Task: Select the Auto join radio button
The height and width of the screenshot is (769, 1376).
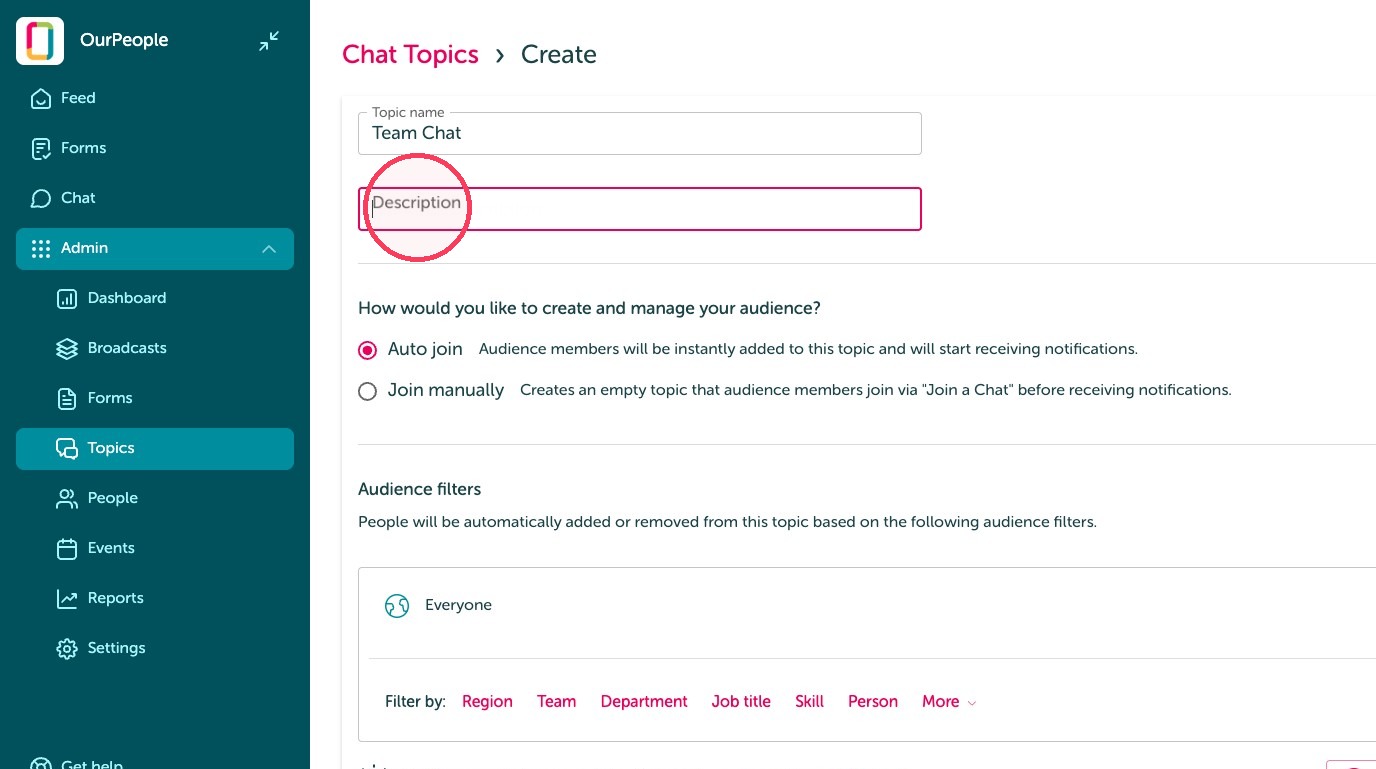Action: pyautogui.click(x=368, y=350)
